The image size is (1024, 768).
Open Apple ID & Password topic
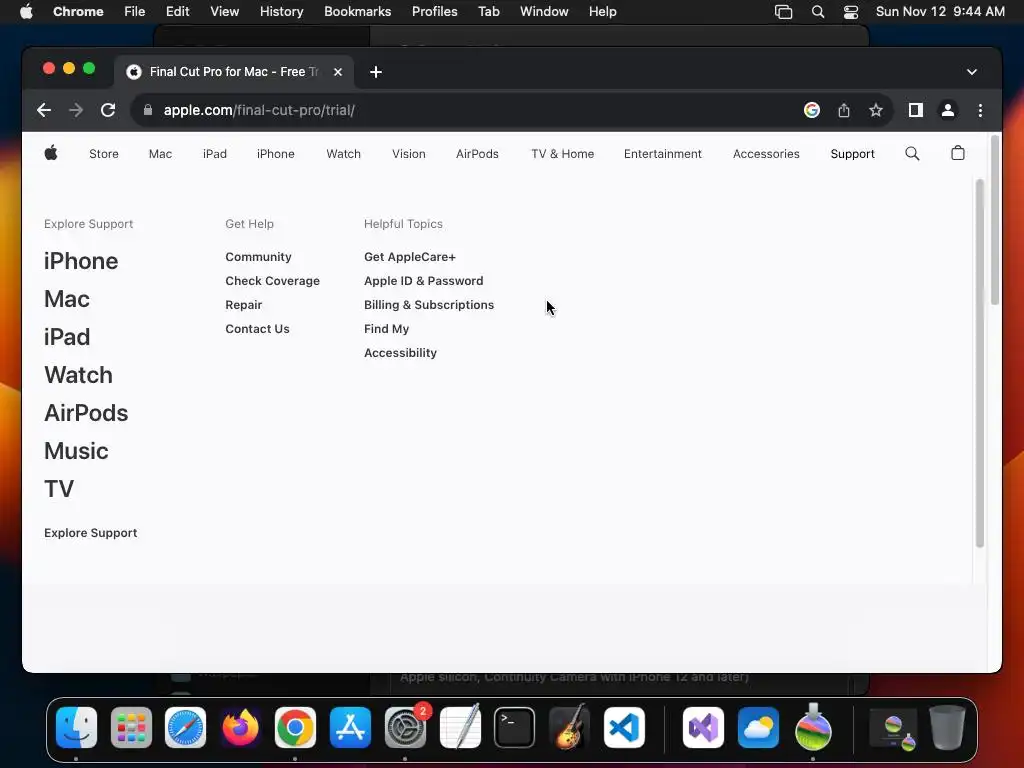point(423,281)
